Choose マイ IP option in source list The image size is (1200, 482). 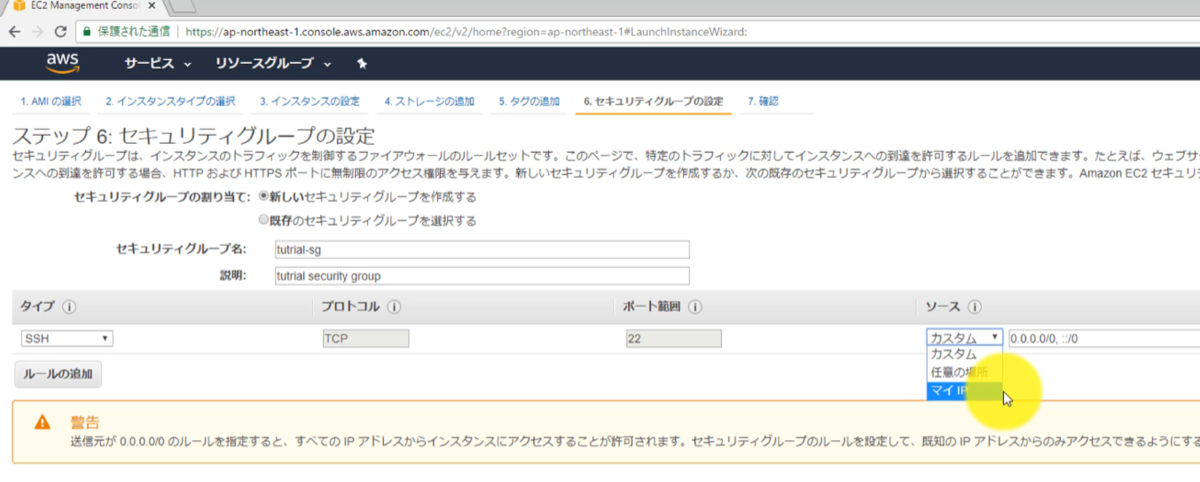click(x=964, y=390)
